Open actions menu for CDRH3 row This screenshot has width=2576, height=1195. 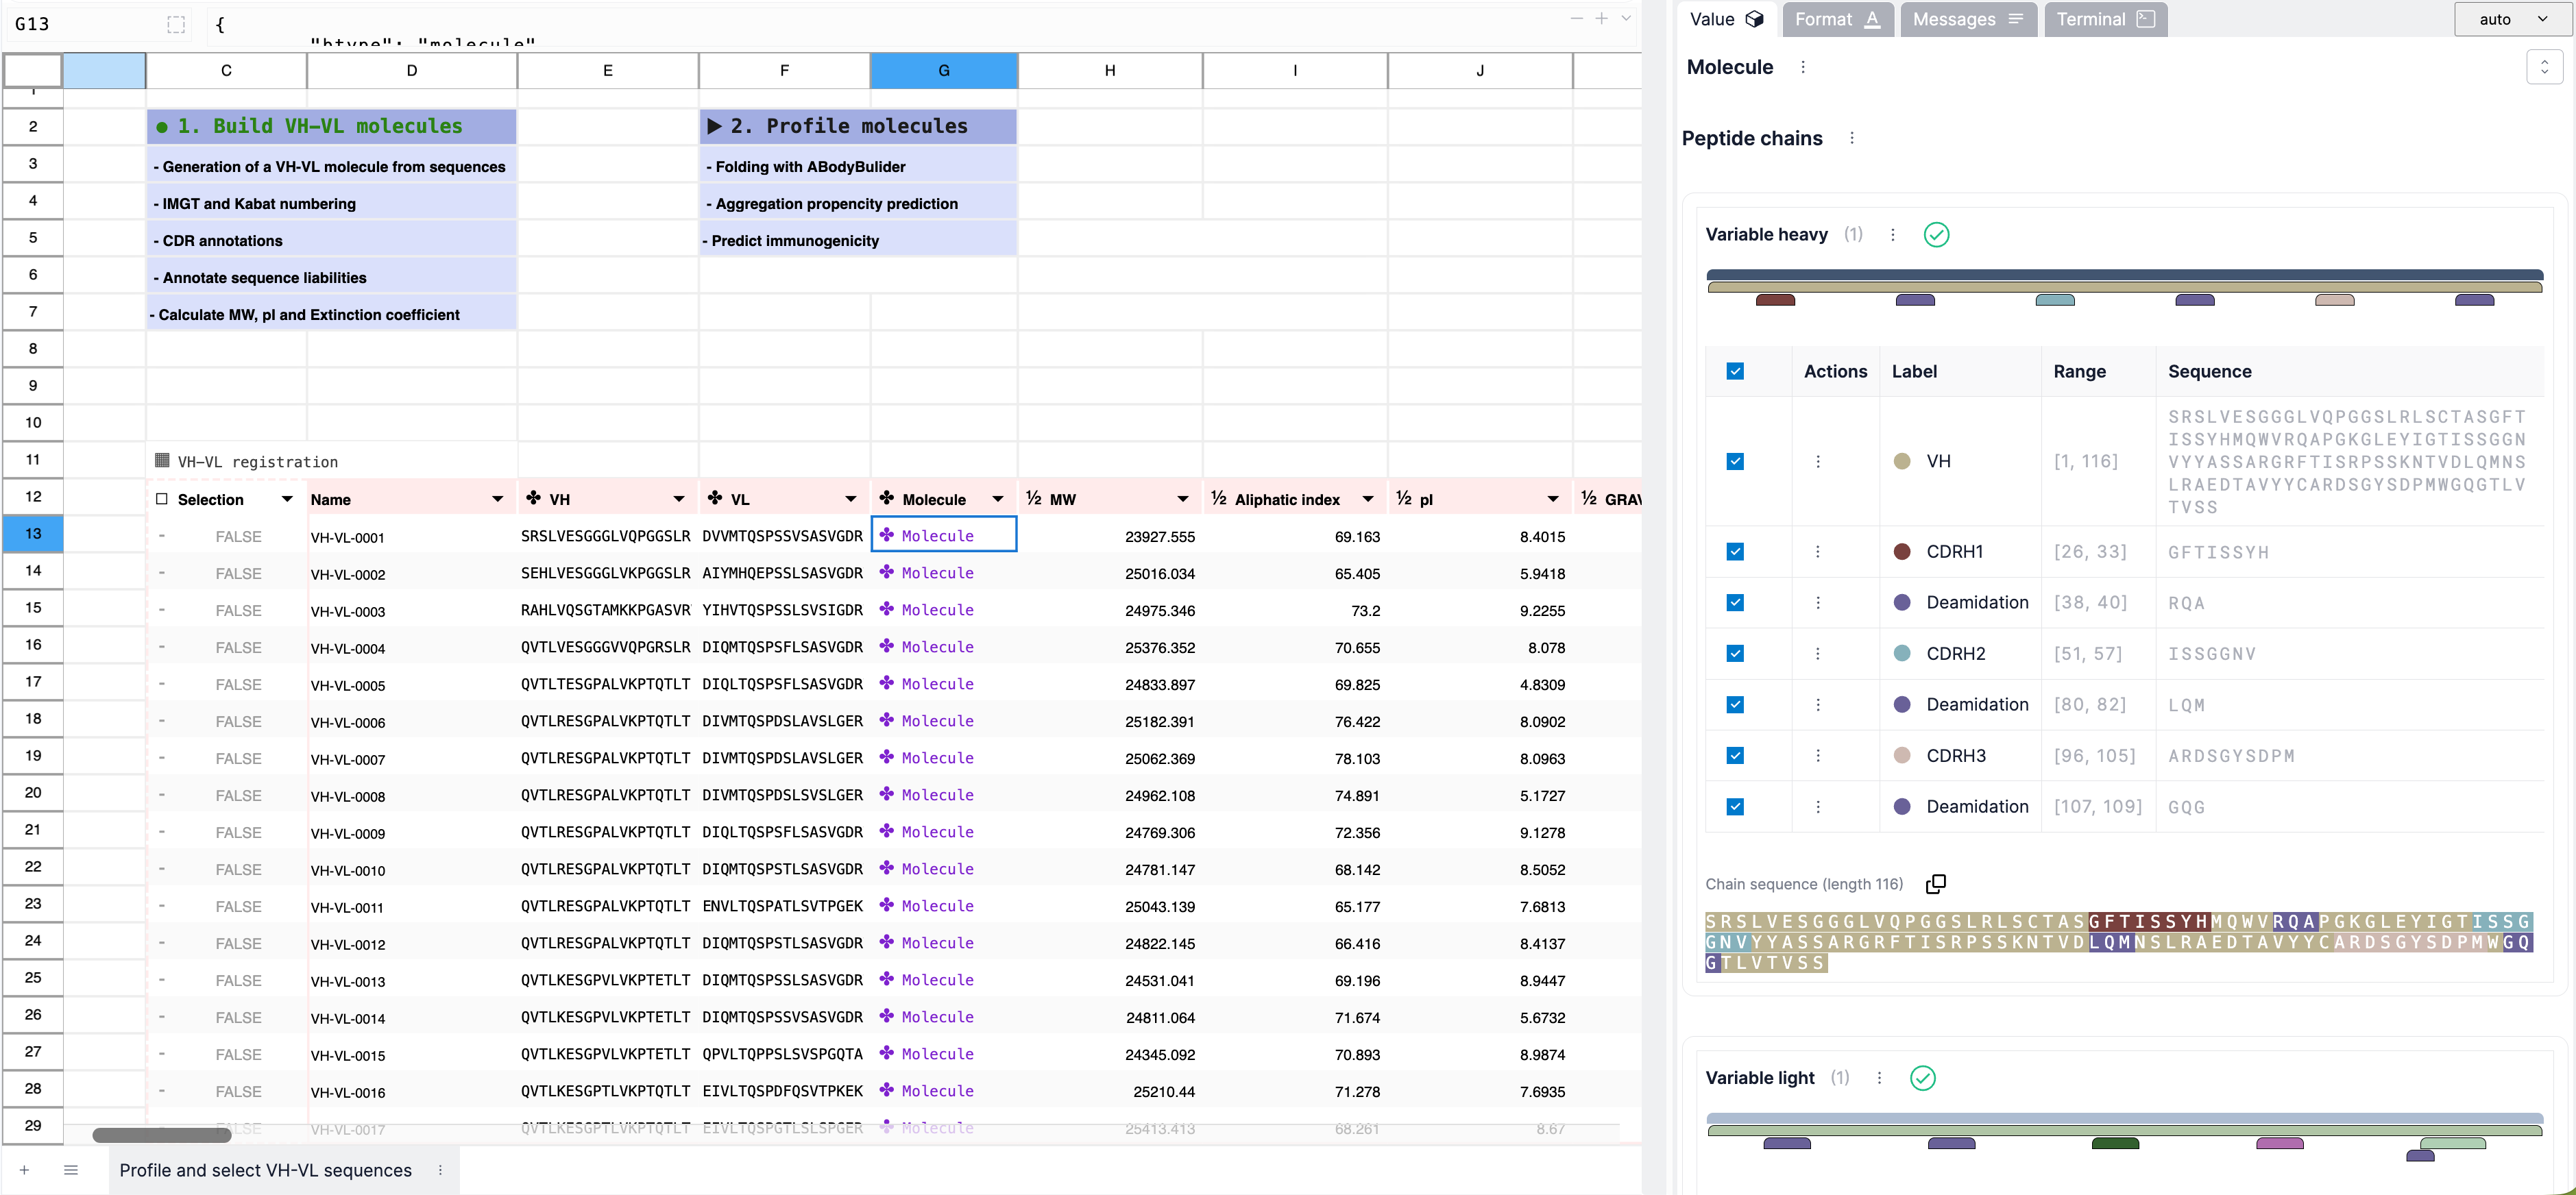pos(1817,756)
